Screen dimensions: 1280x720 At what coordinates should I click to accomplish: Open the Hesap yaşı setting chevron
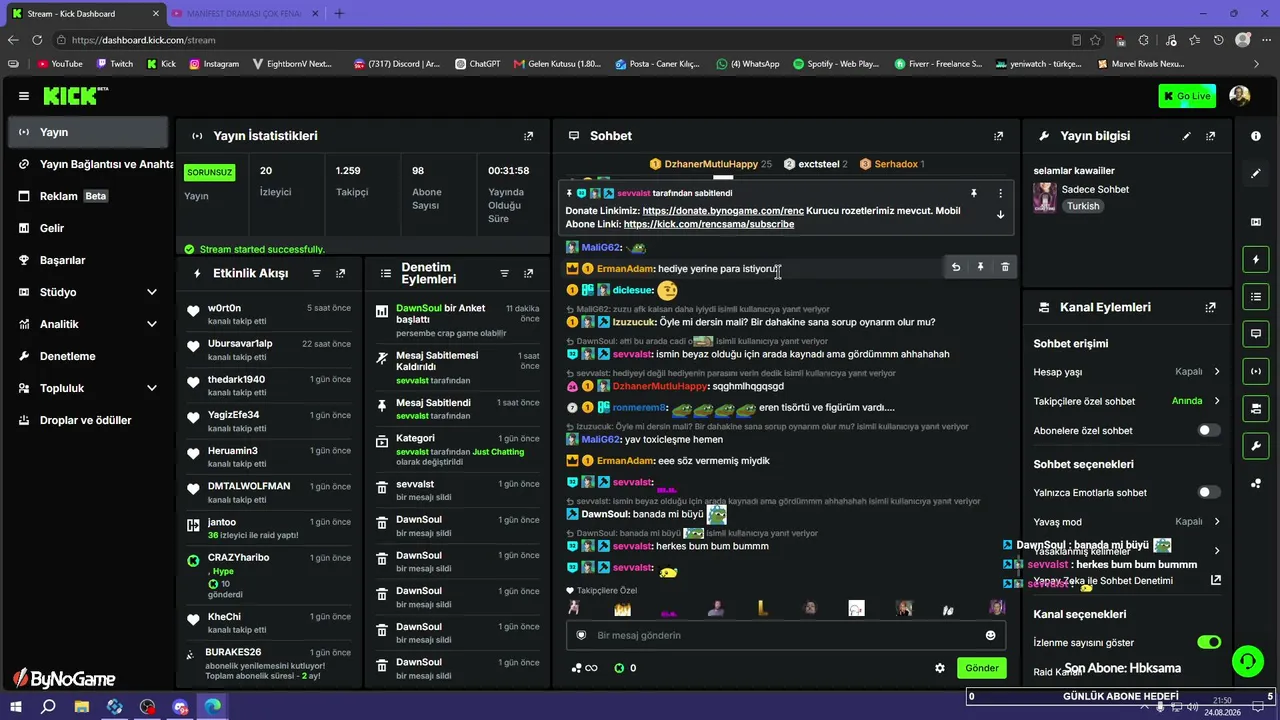[x=1217, y=372]
